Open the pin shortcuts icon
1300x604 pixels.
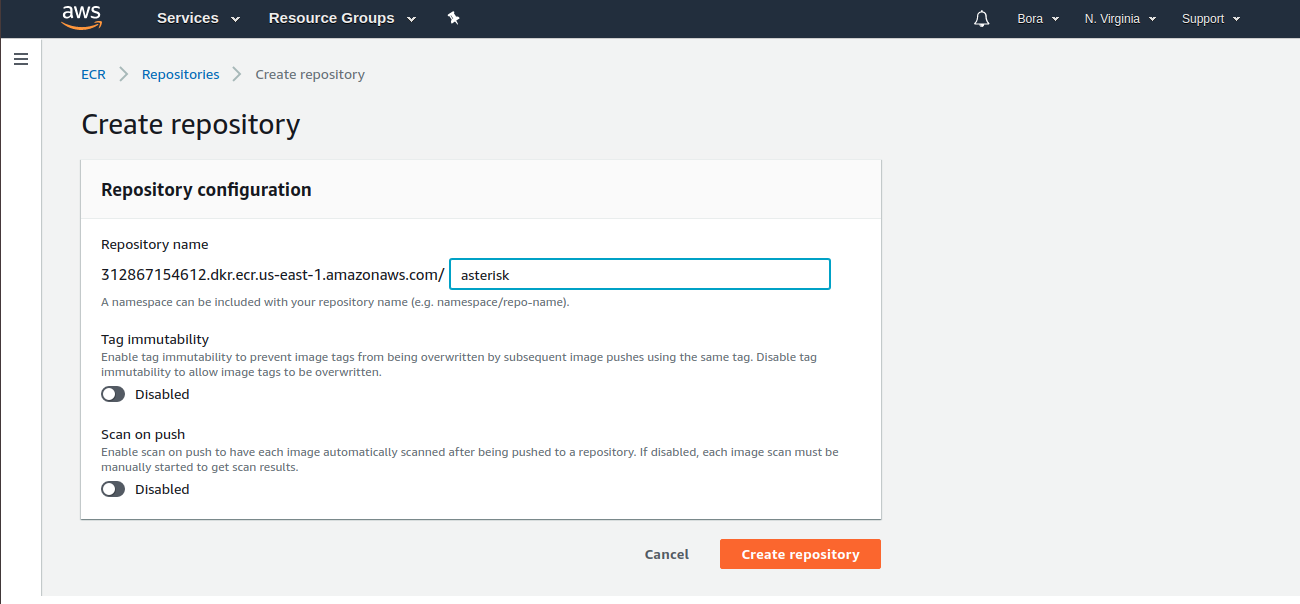pyautogui.click(x=453, y=18)
